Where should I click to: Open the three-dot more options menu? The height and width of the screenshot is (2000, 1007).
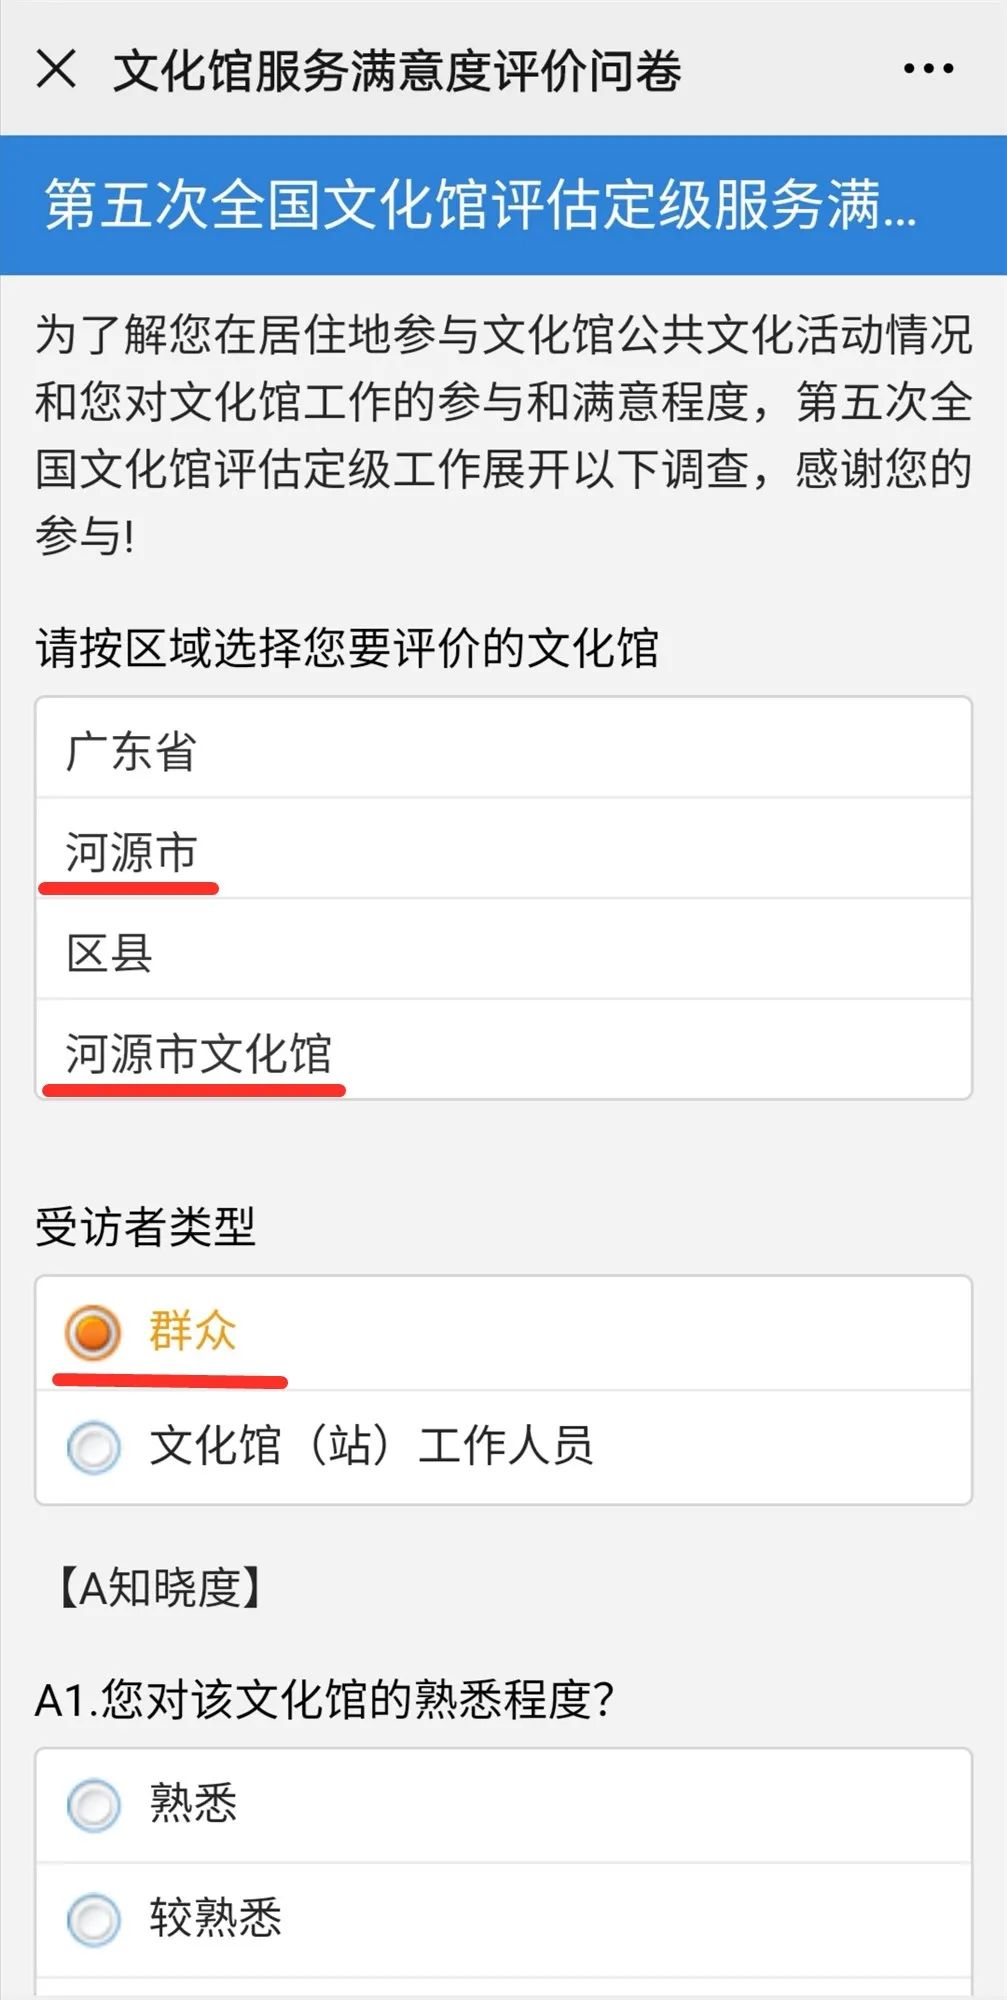(x=928, y=69)
